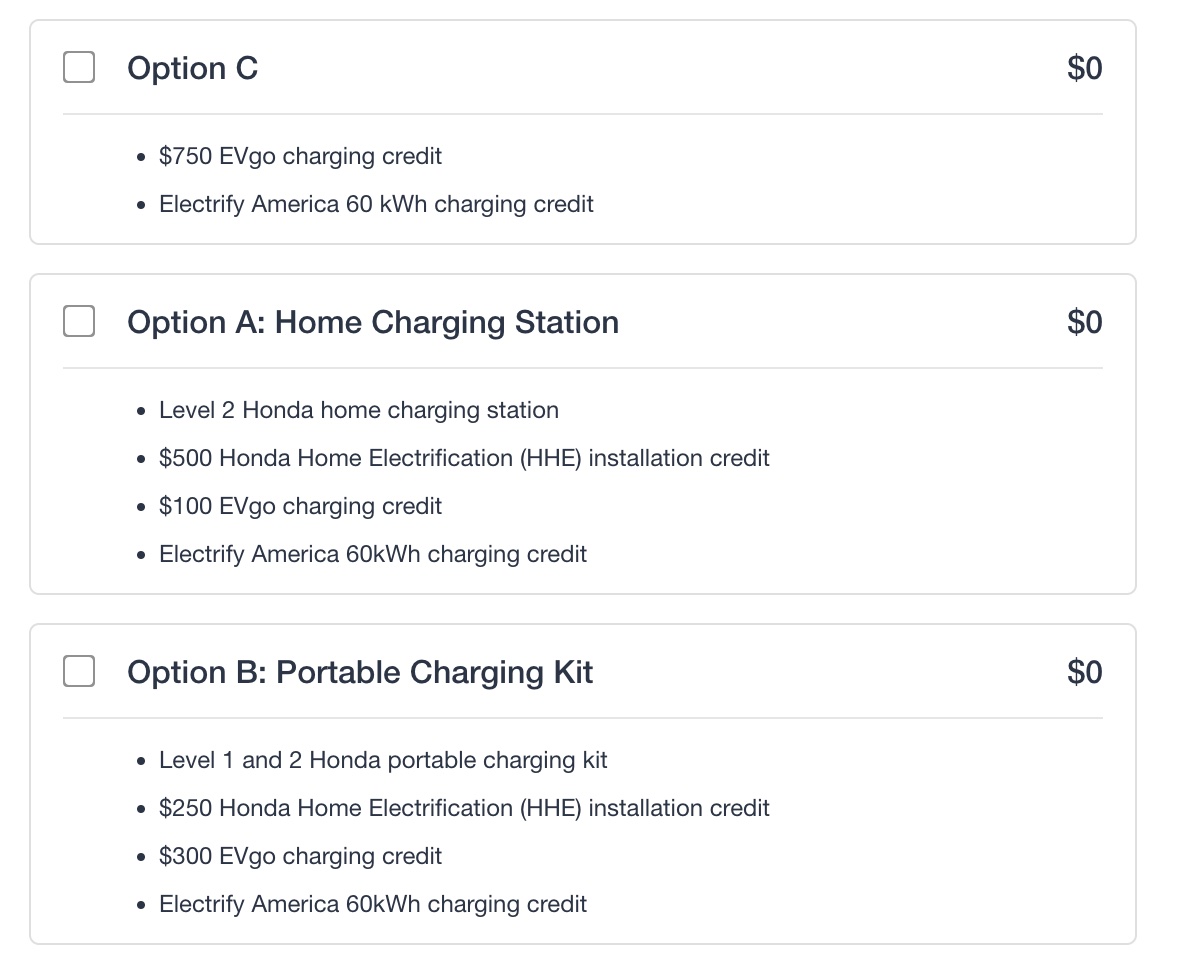The width and height of the screenshot is (1178, 960).
Task: Click Electrify America 60 kWh item in Option C
Action: point(376,204)
